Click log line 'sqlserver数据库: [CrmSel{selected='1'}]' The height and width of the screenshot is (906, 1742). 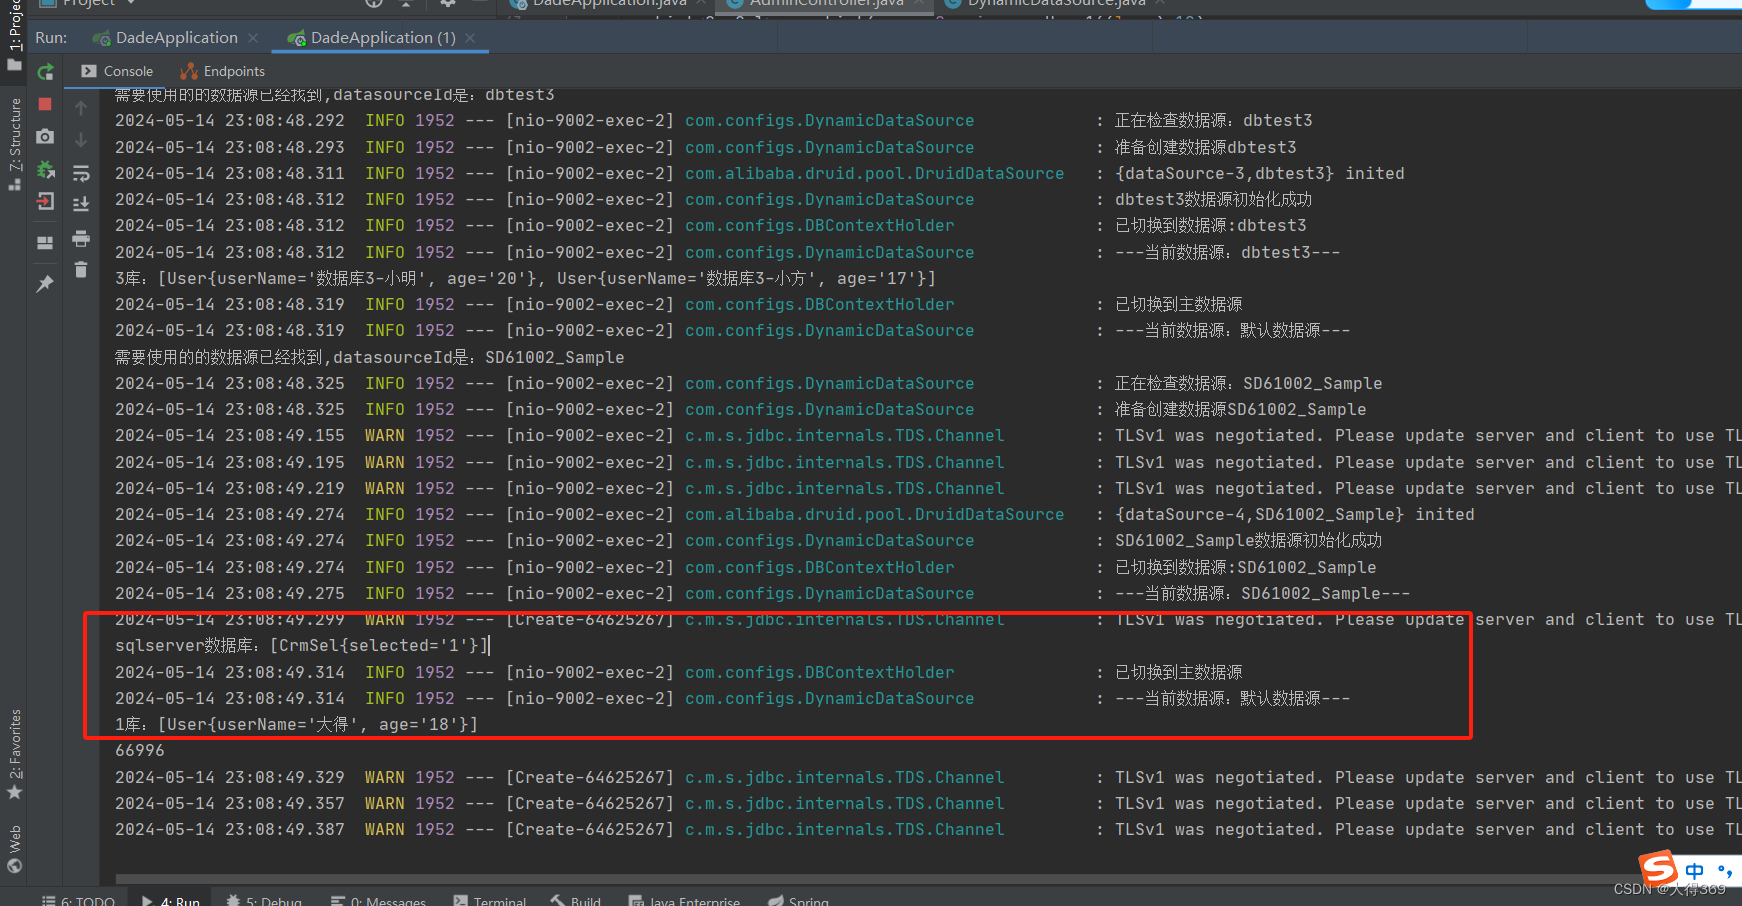point(301,646)
